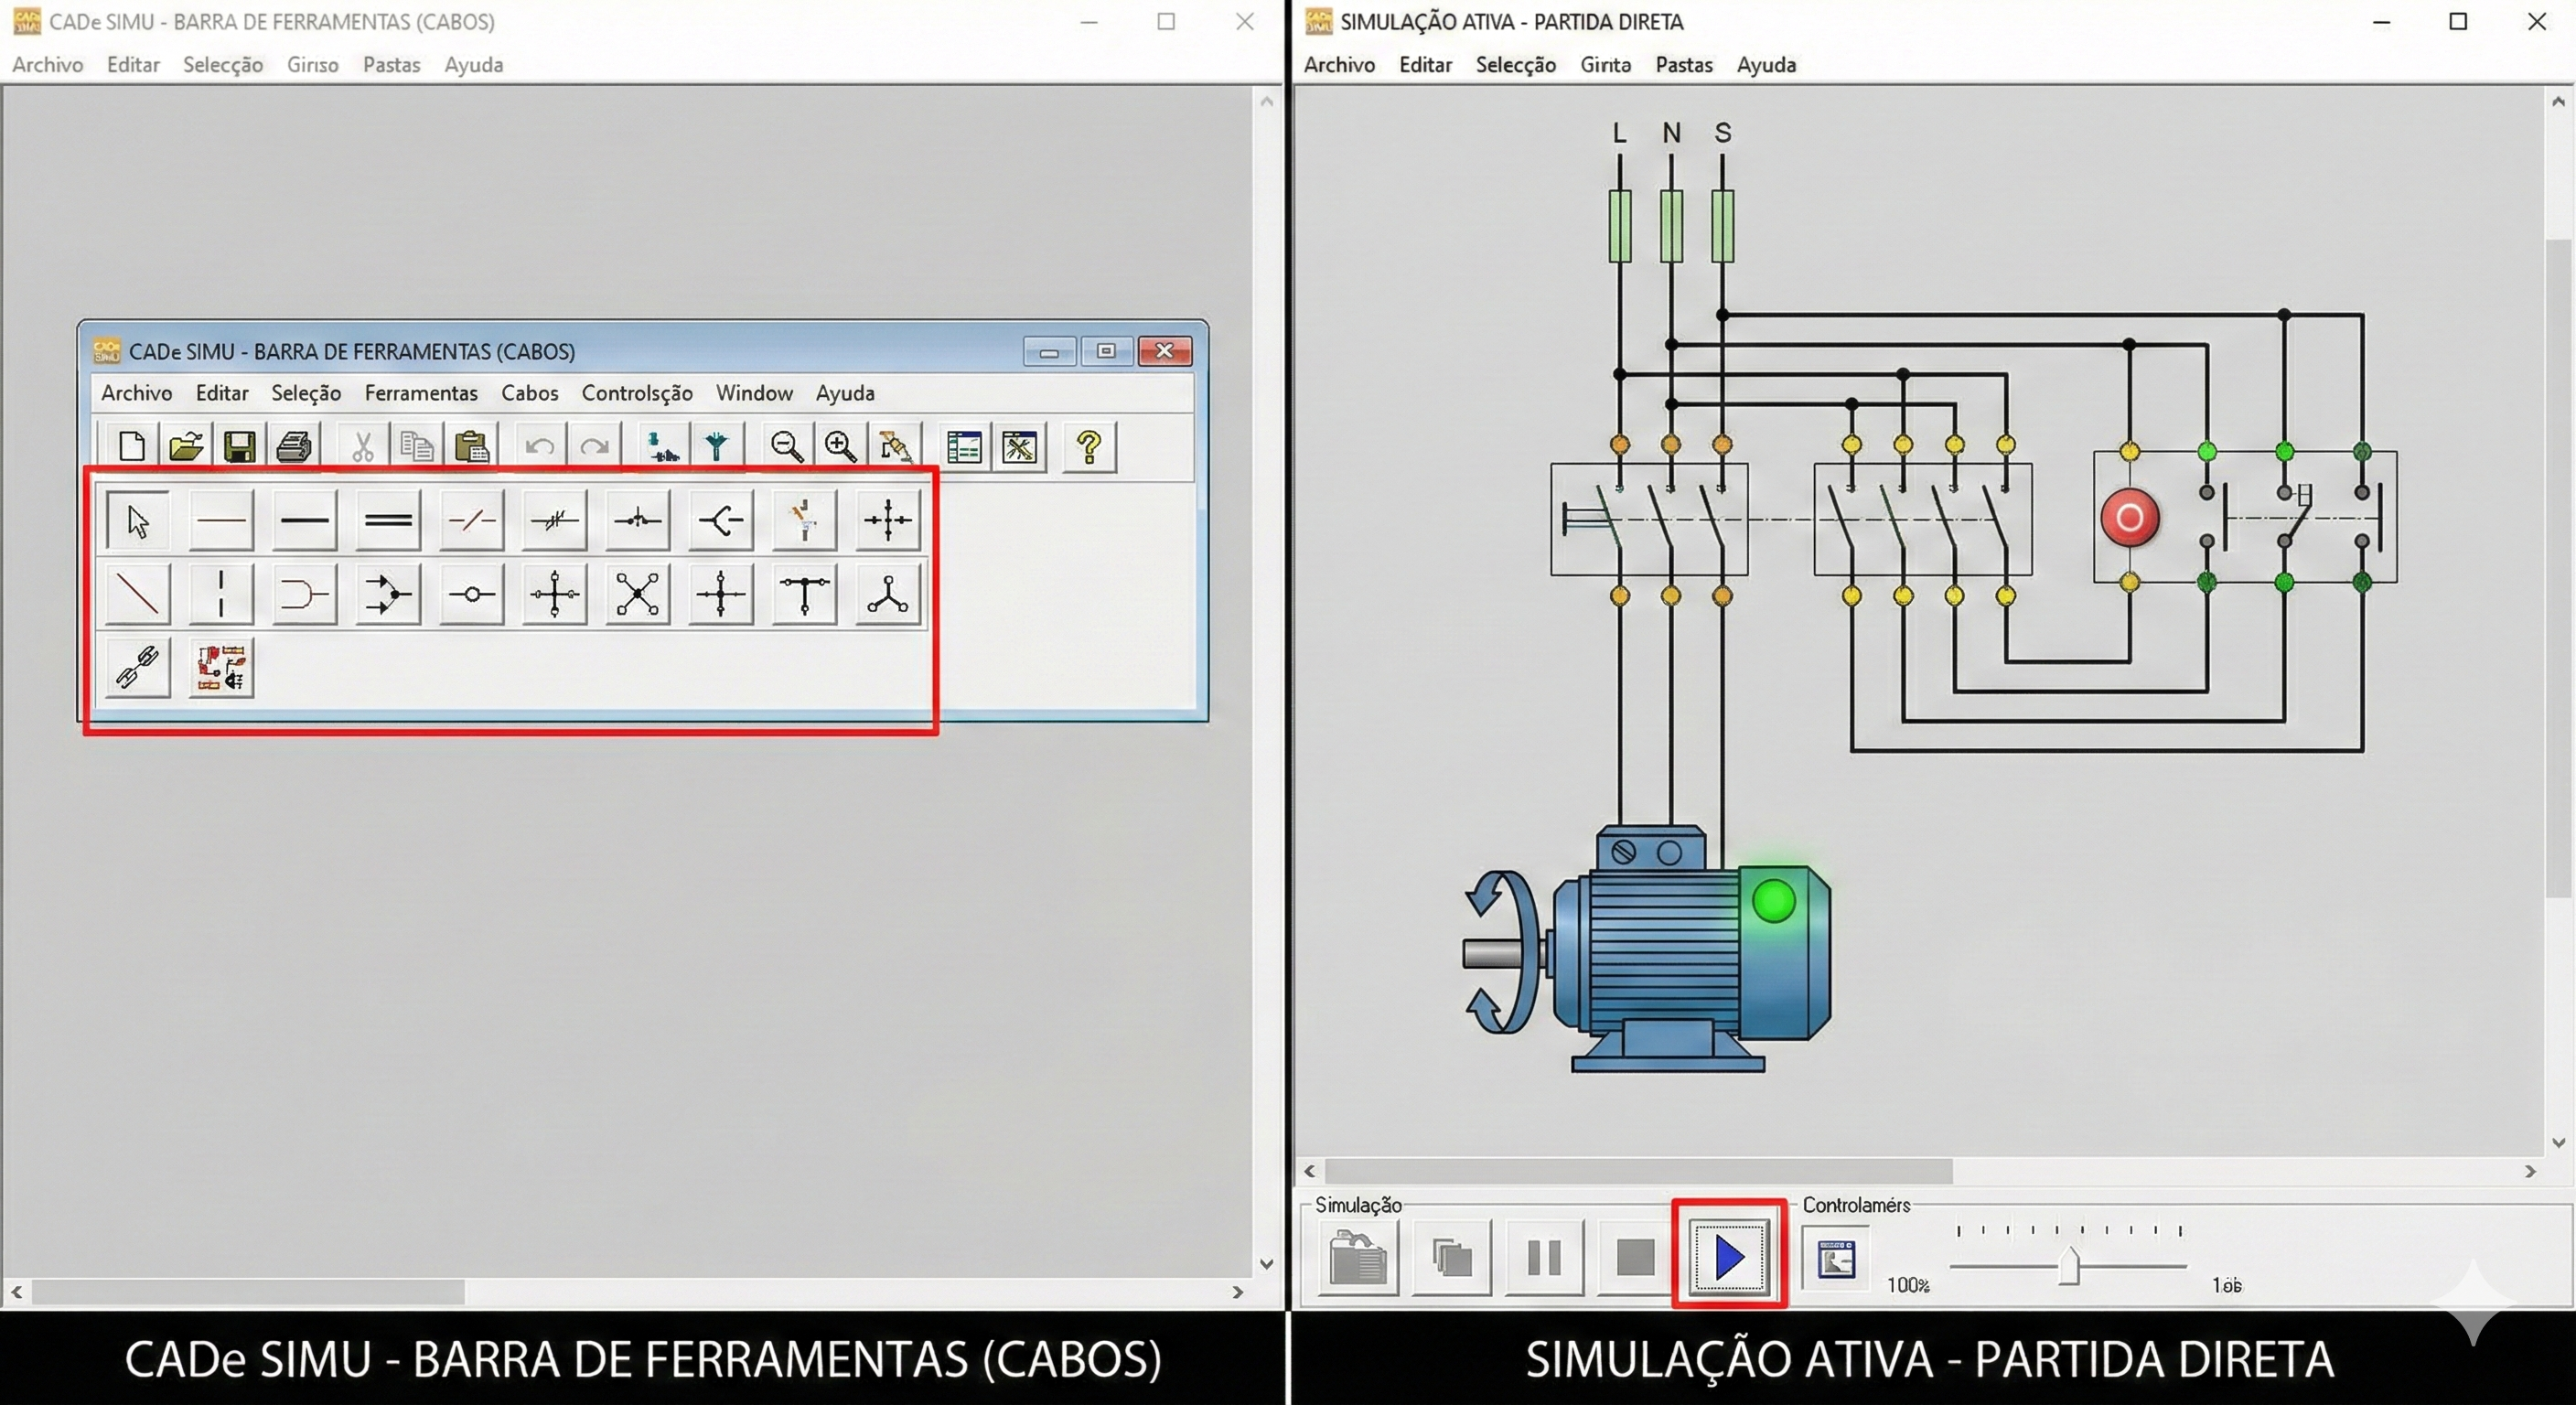Click the simulation window horizontal scrollbar
The height and width of the screenshot is (1405, 2576).
[x=1638, y=1171]
